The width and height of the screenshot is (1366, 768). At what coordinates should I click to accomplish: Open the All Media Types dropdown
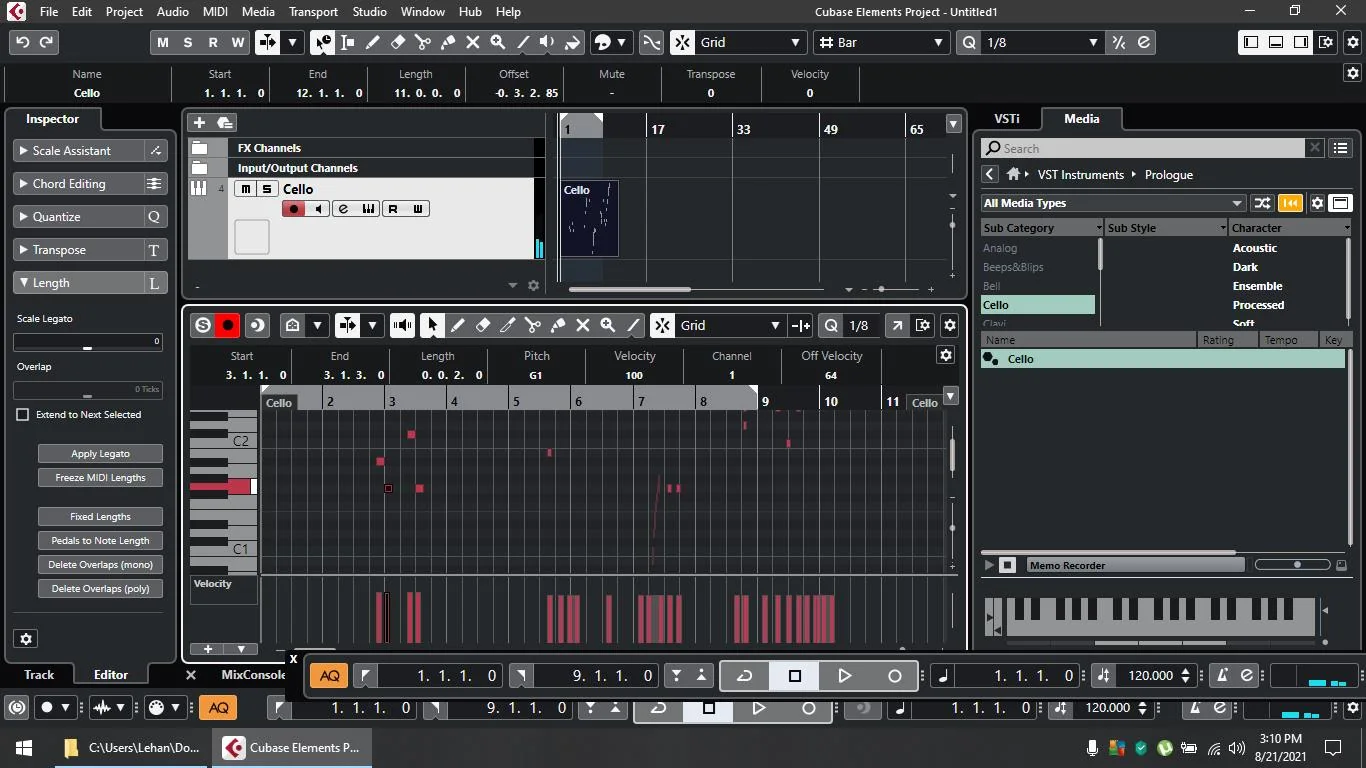coord(1113,203)
